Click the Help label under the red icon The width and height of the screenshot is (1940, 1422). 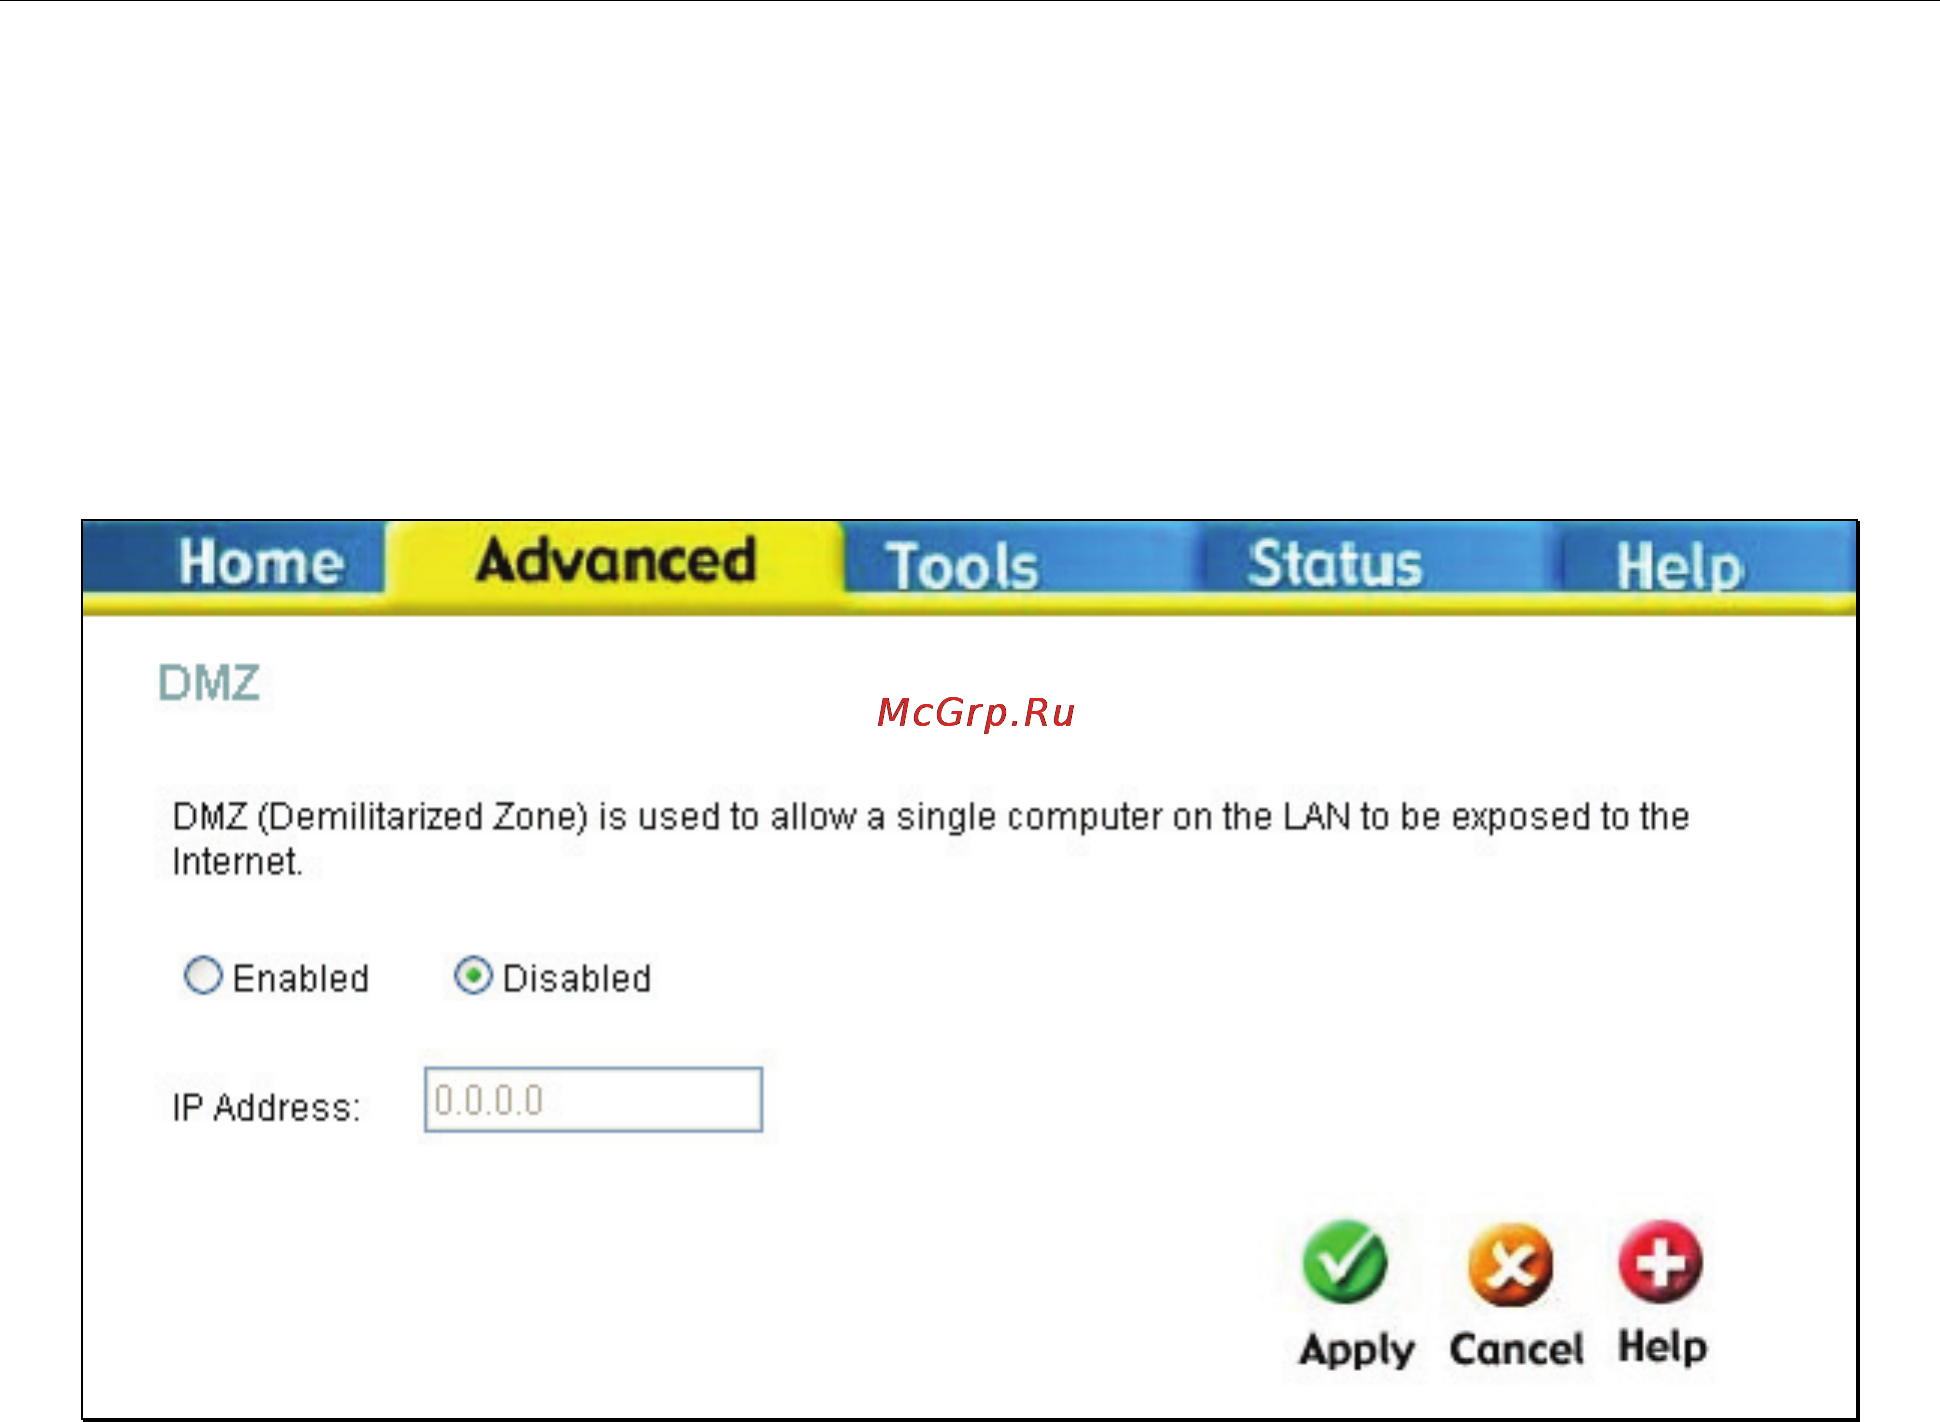(x=1663, y=1346)
